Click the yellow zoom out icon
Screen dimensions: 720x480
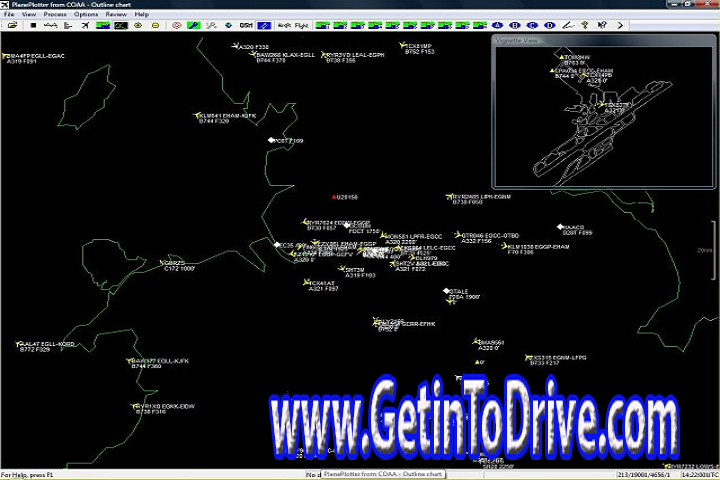tap(155, 25)
